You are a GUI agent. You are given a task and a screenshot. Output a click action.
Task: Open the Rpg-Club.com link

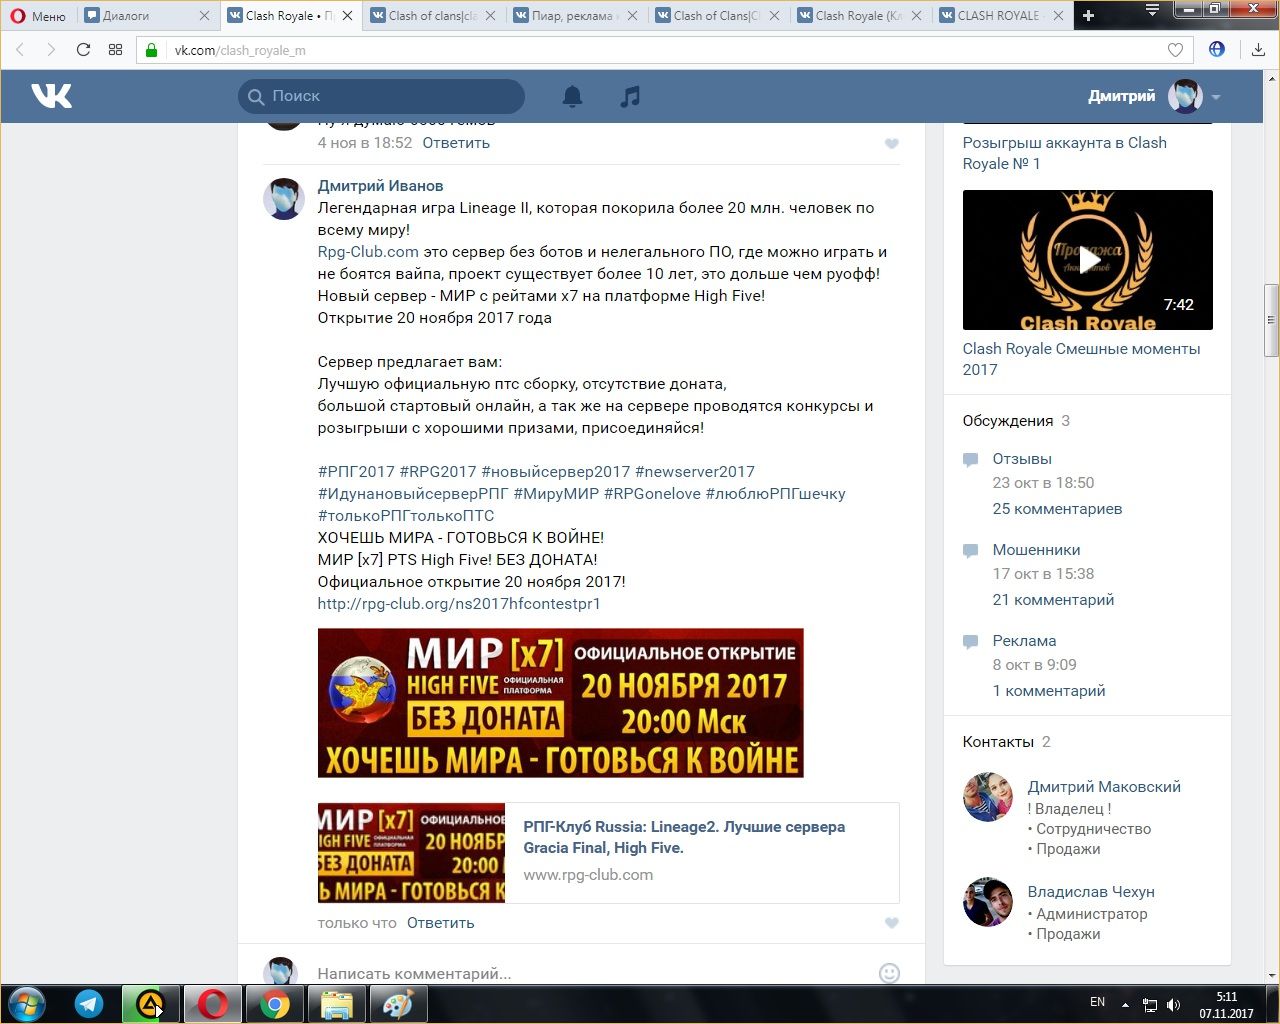(368, 252)
